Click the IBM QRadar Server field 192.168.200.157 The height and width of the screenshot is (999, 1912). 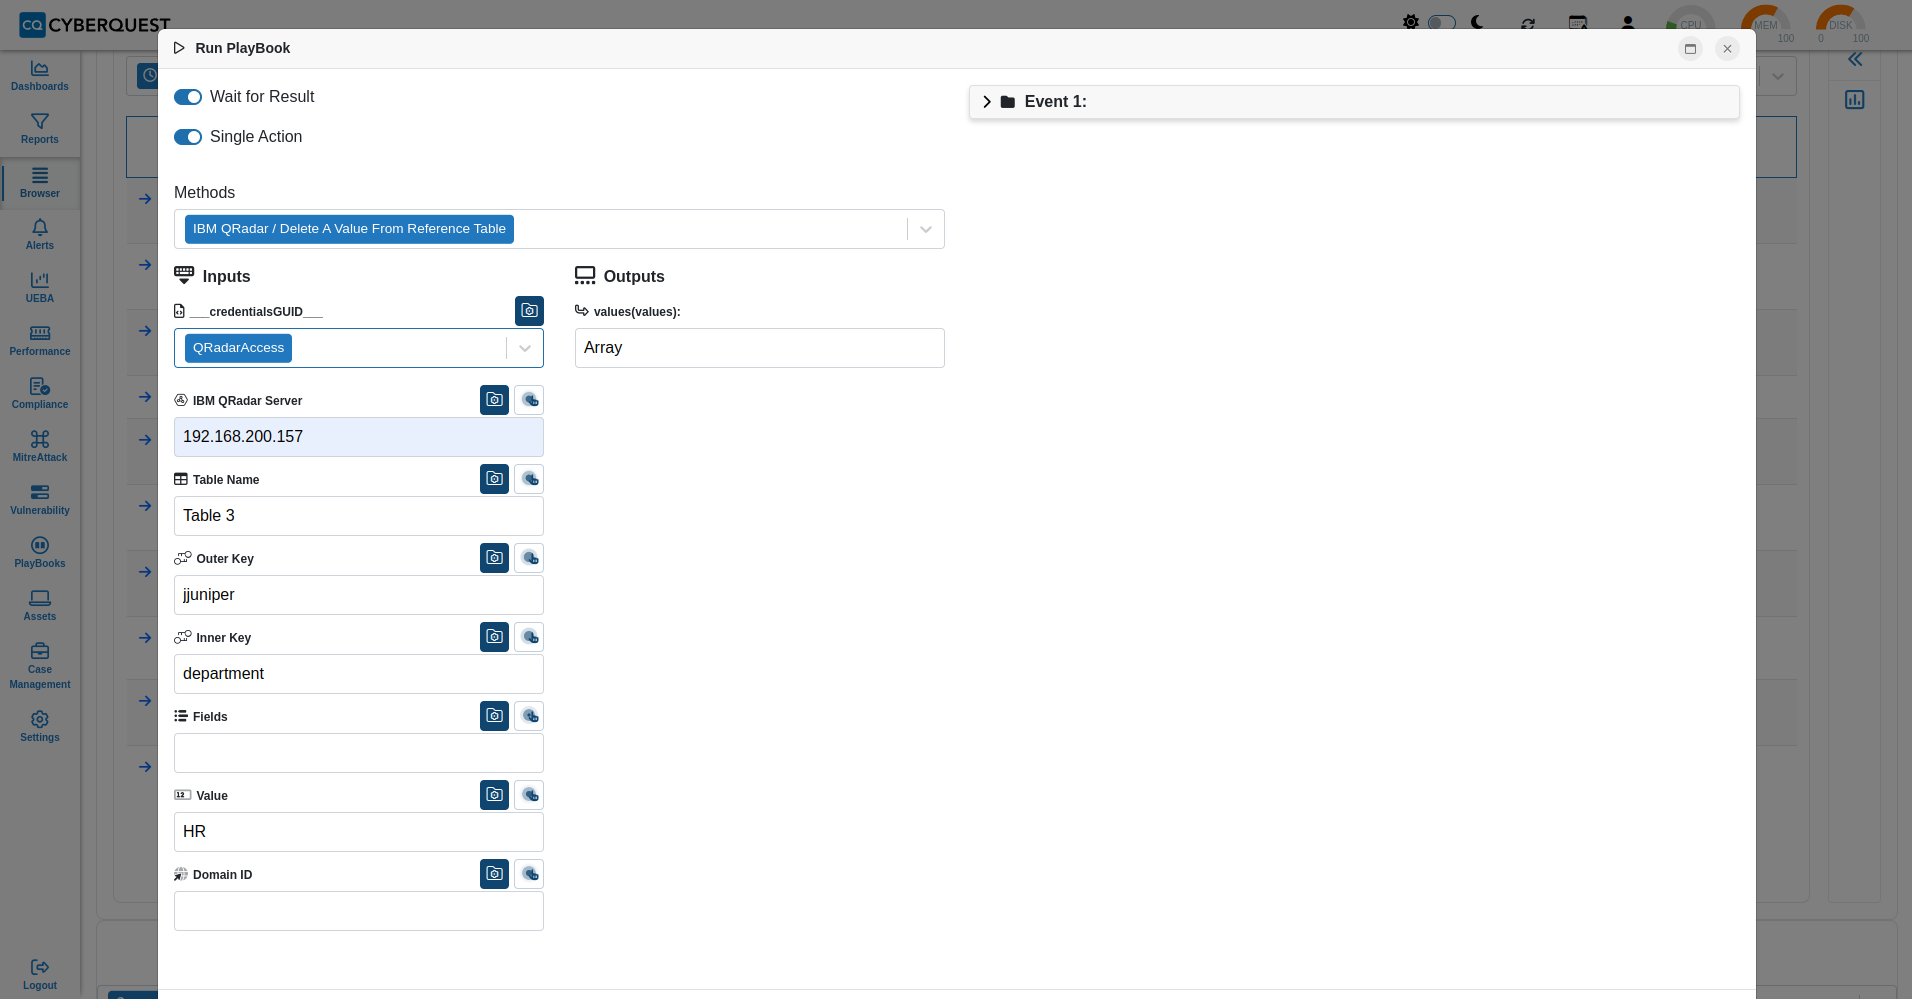tap(359, 437)
